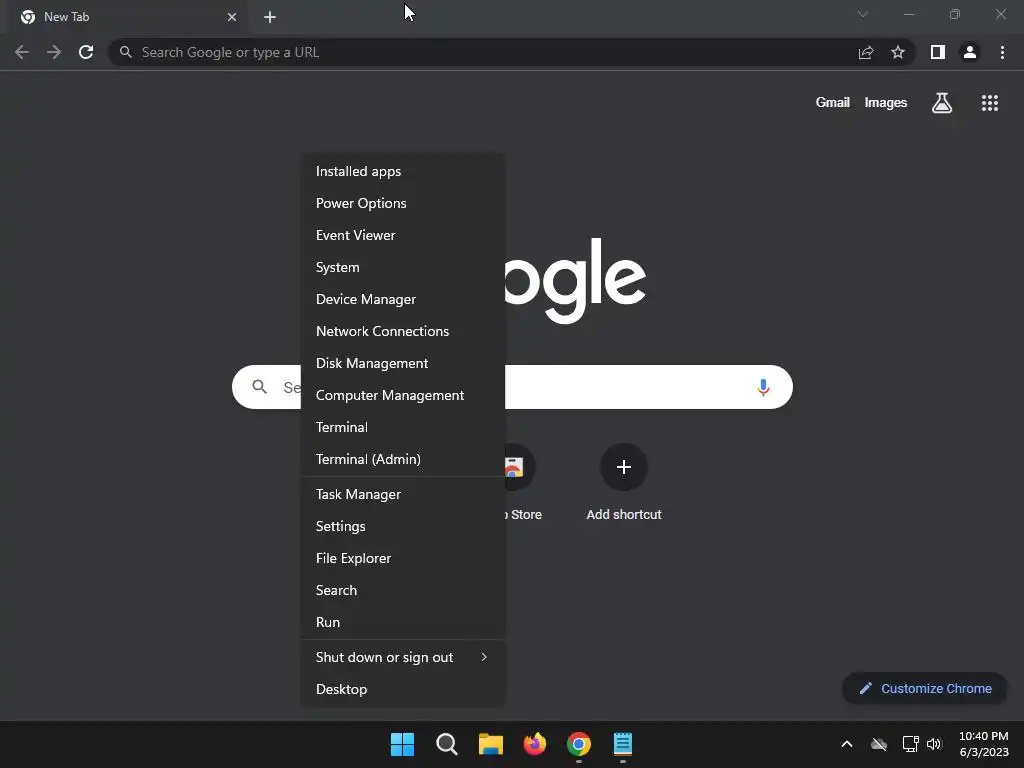Click the OneDrive cloud tray icon

click(879, 744)
